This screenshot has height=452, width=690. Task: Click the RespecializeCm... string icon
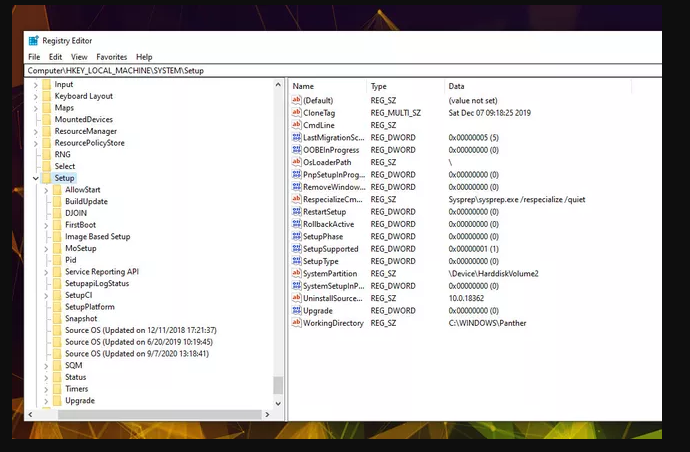pyautogui.click(x=297, y=199)
